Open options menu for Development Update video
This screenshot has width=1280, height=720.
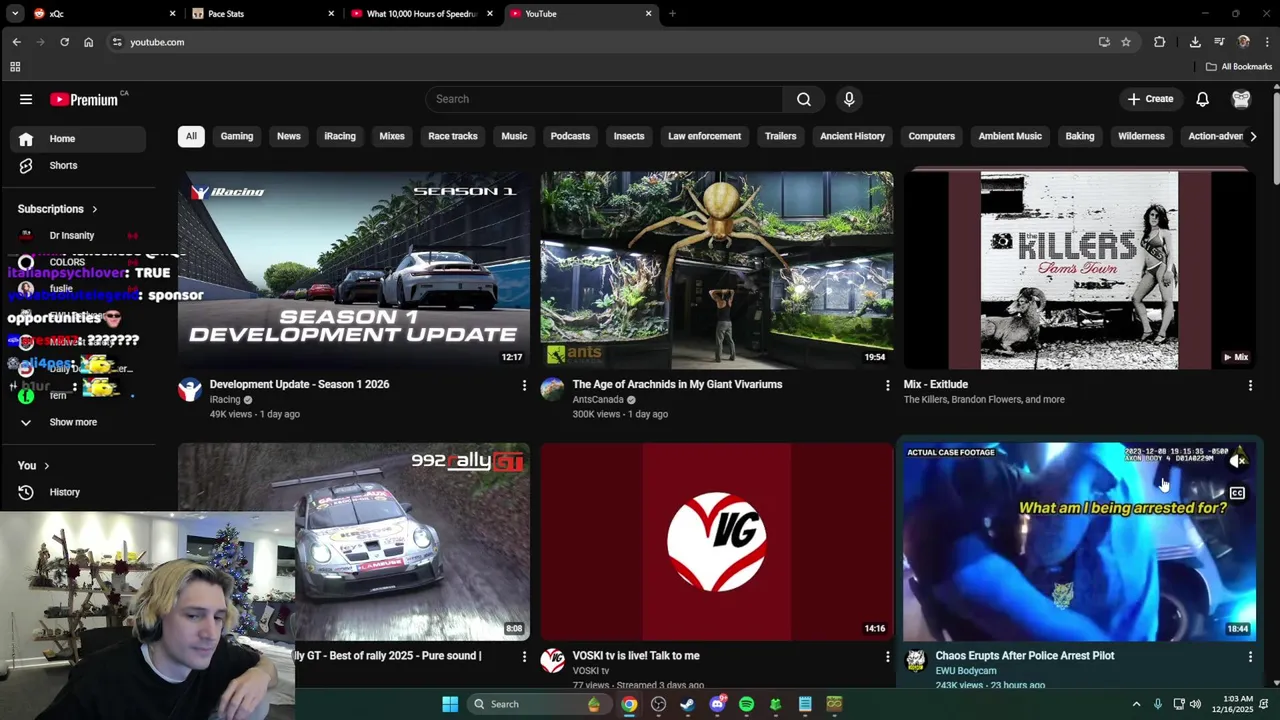[x=524, y=385]
